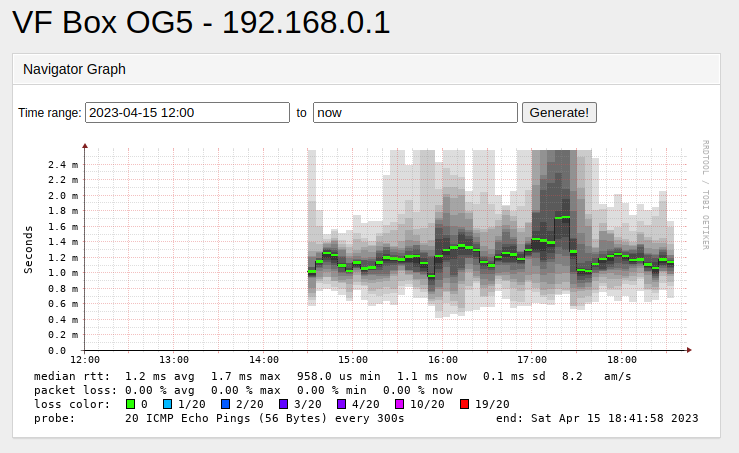Image resolution: width=739 pixels, height=453 pixels.
Task: Click the light blue 1/20 loss swatch
Action: (168, 404)
